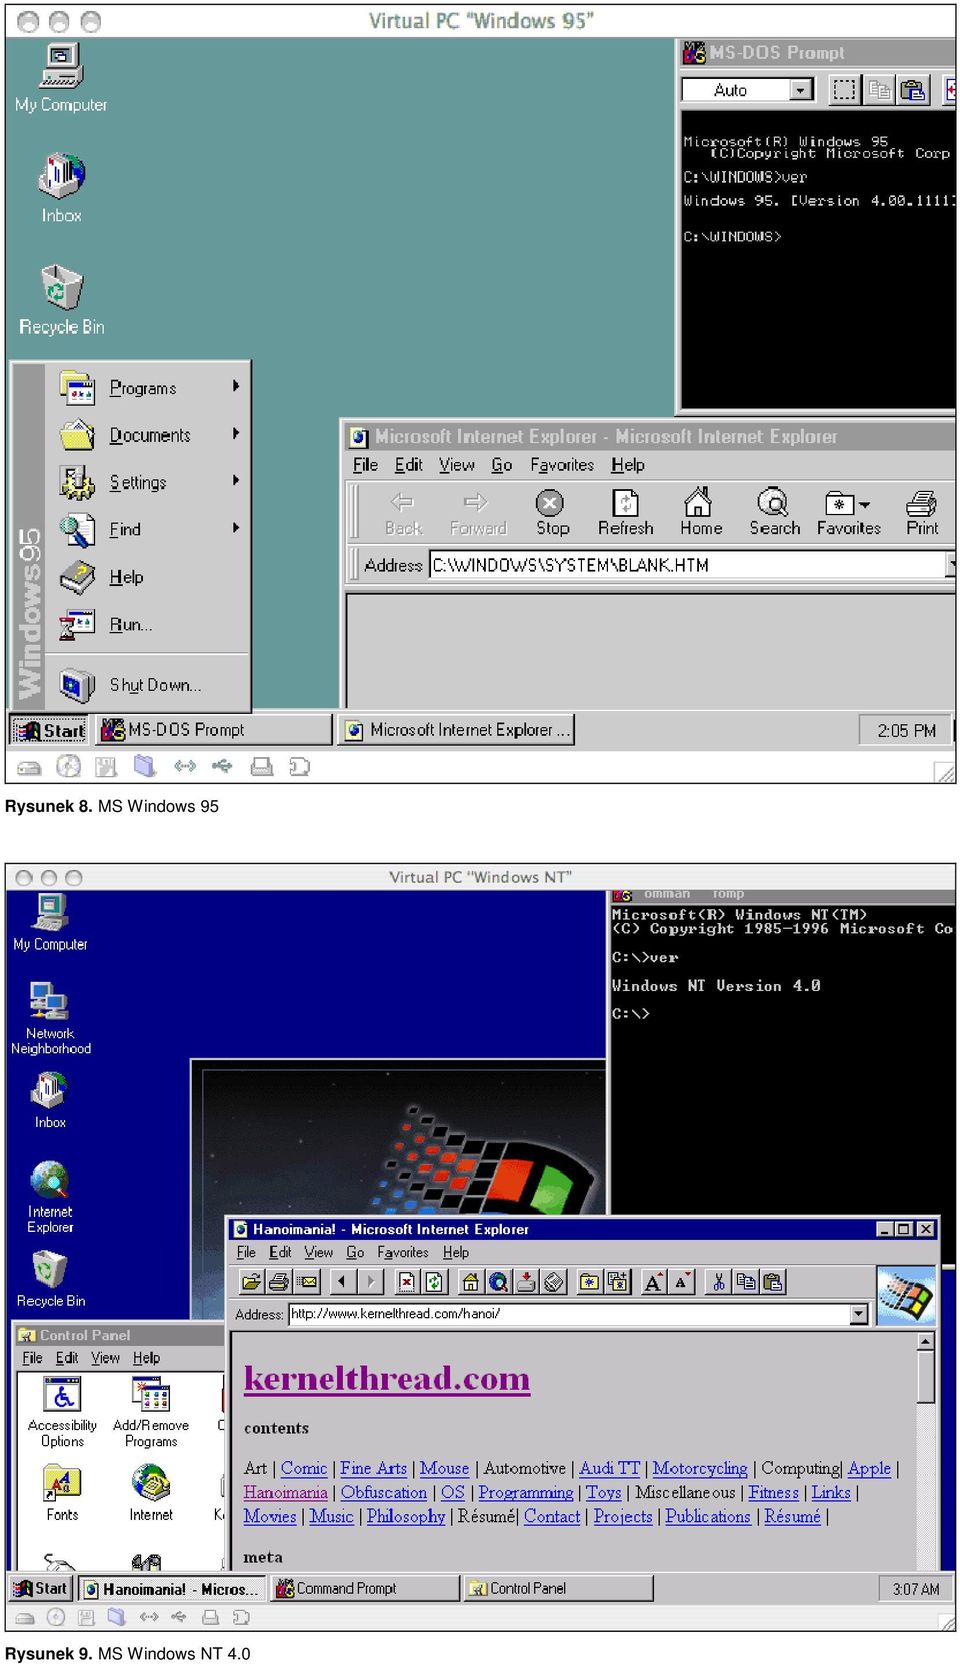This screenshot has height=1664, width=960.
Task: Click the Stop icon in Hanoimania IE toolbar
Action: (x=406, y=1281)
